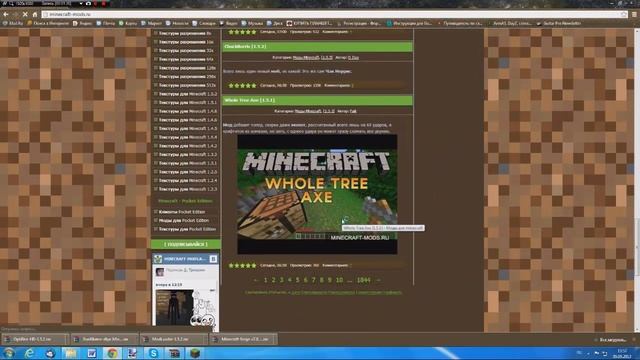Screen dimensions: 640x360
Task: Close the downloads bar
Action: (x=634, y=339)
